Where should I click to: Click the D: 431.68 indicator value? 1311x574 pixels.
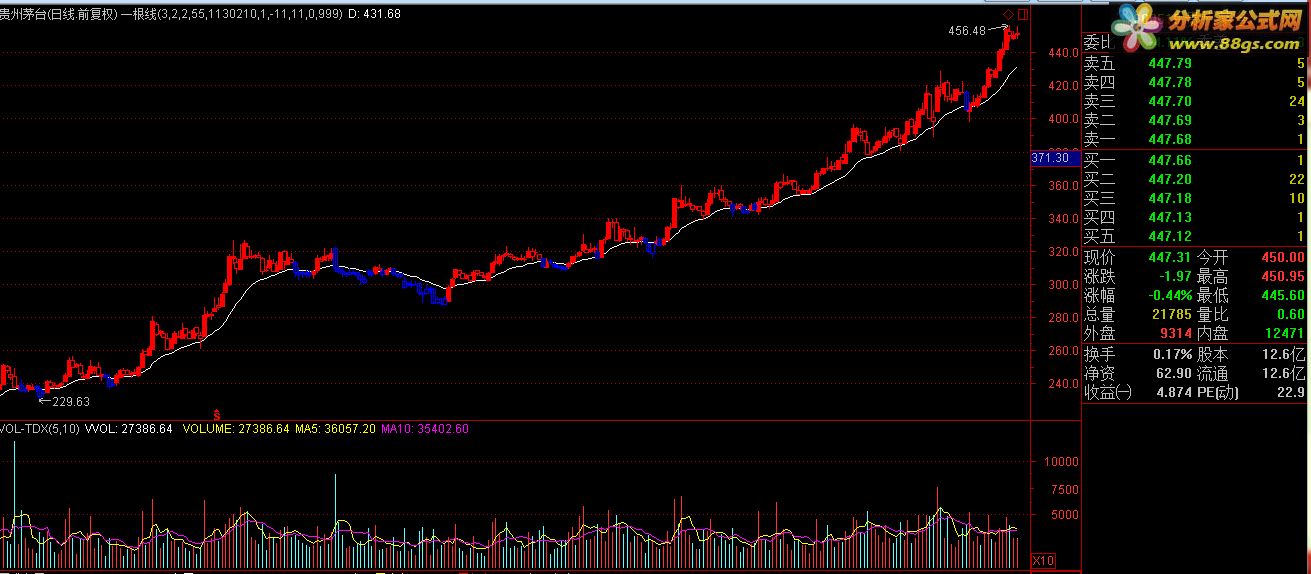click(374, 14)
